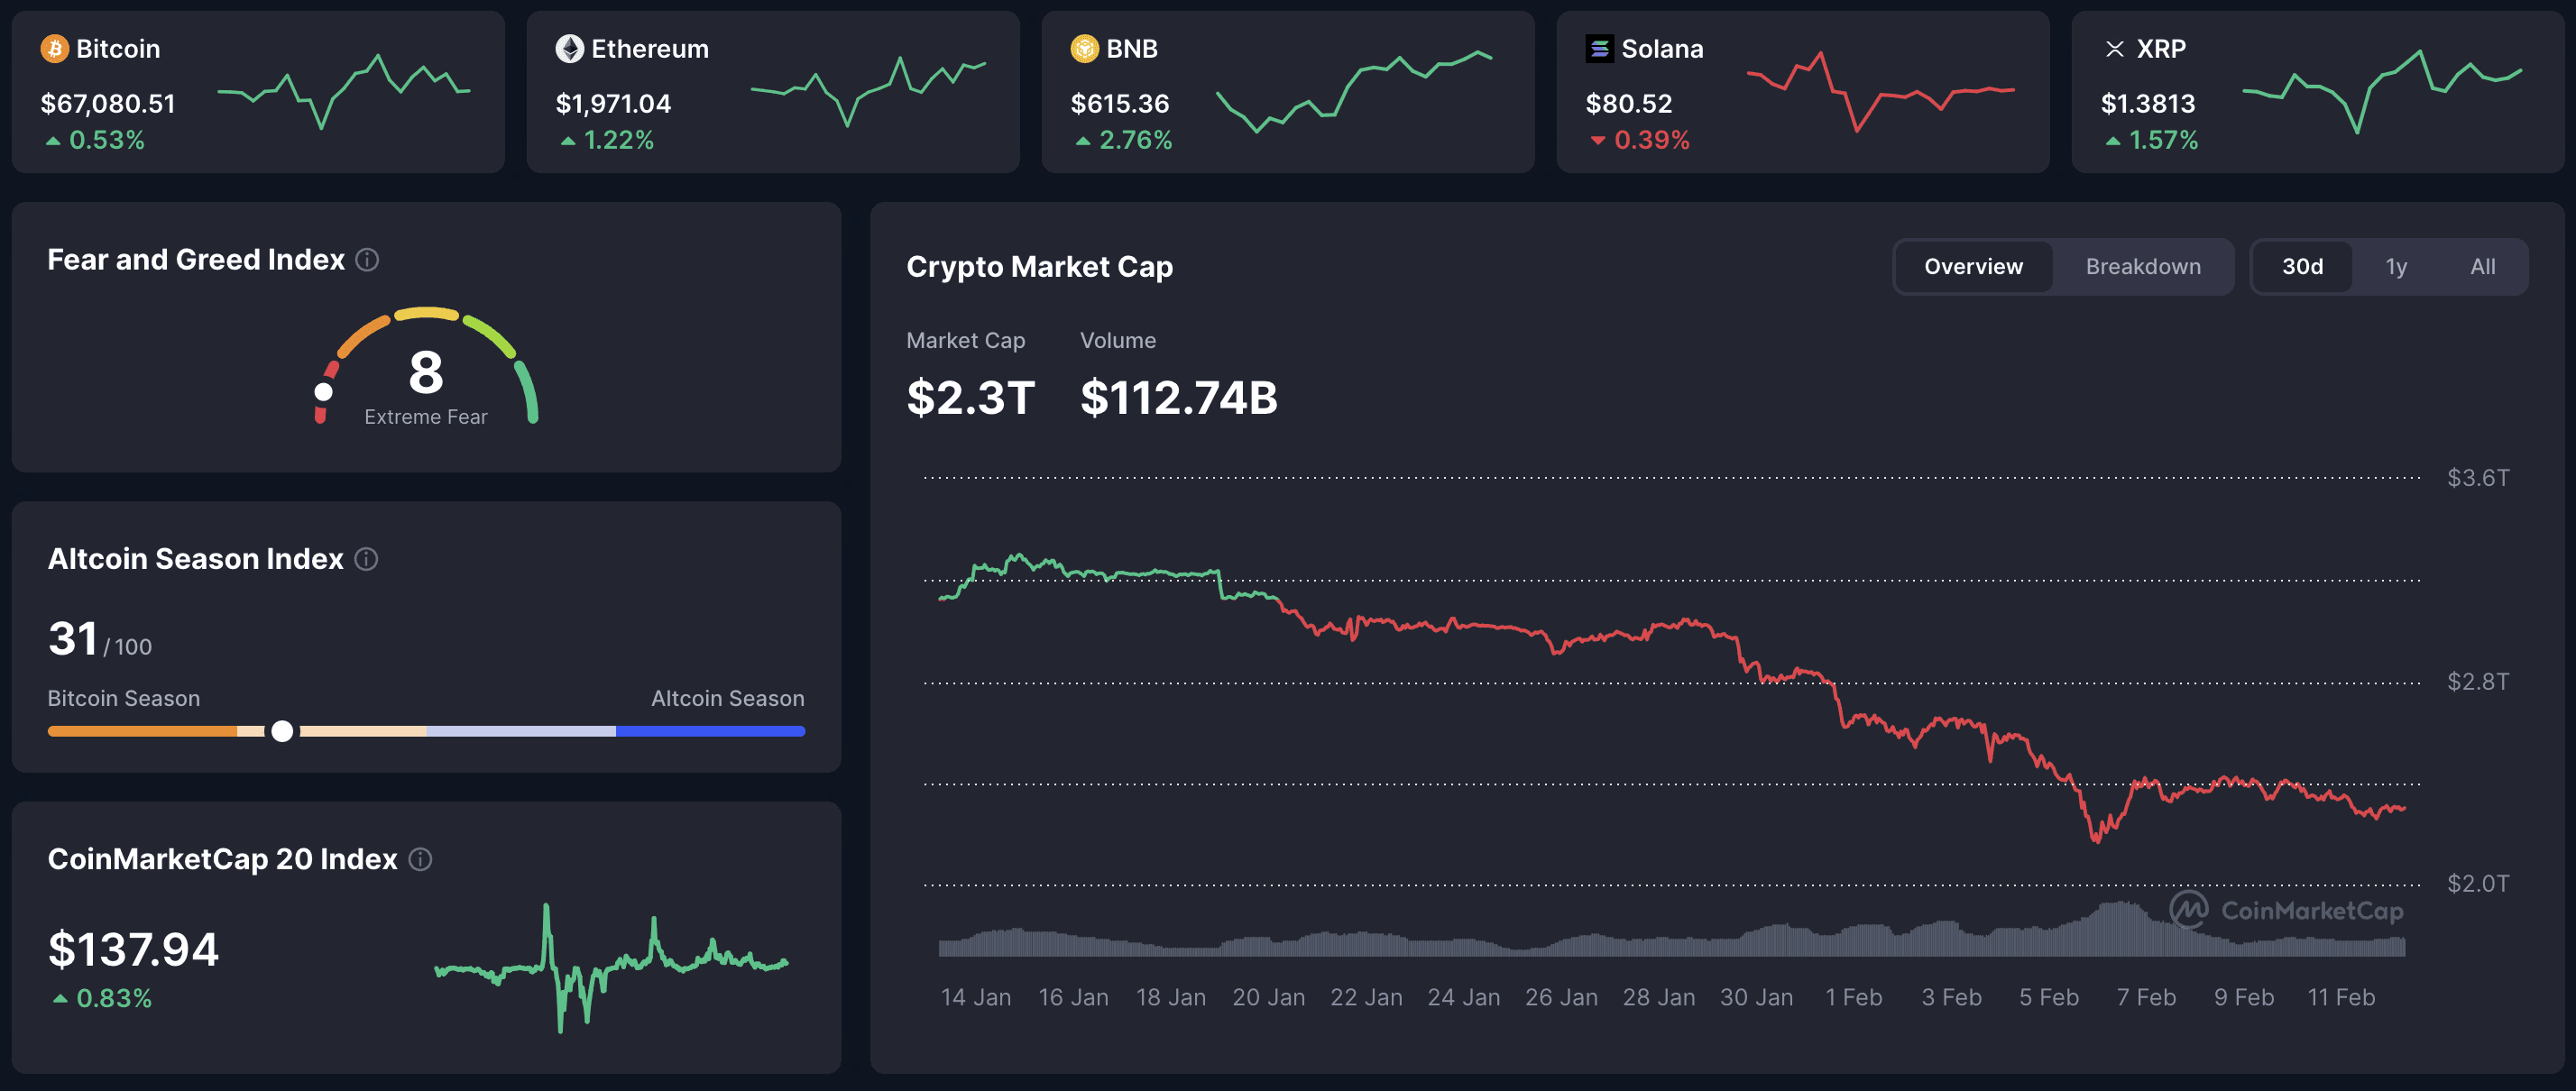Image resolution: width=2576 pixels, height=1091 pixels.
Task: Click the Altcoin Season slider handle
Action: [x=283, y=731]
